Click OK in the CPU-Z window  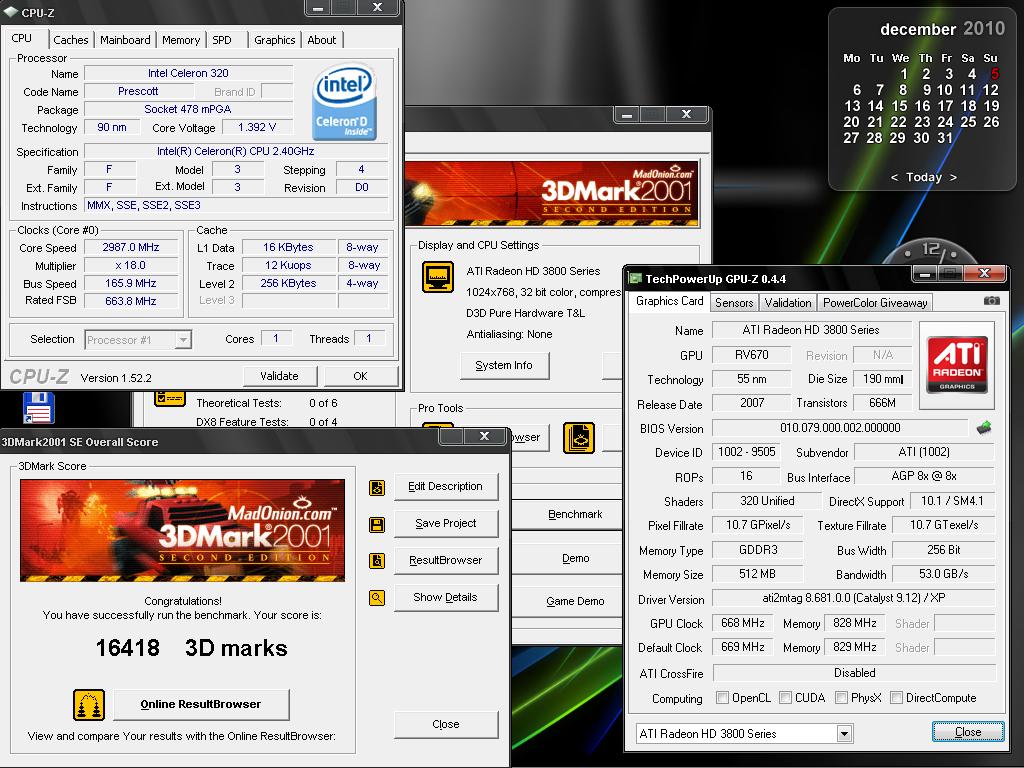pyautogui.click(x=360, y=376)
